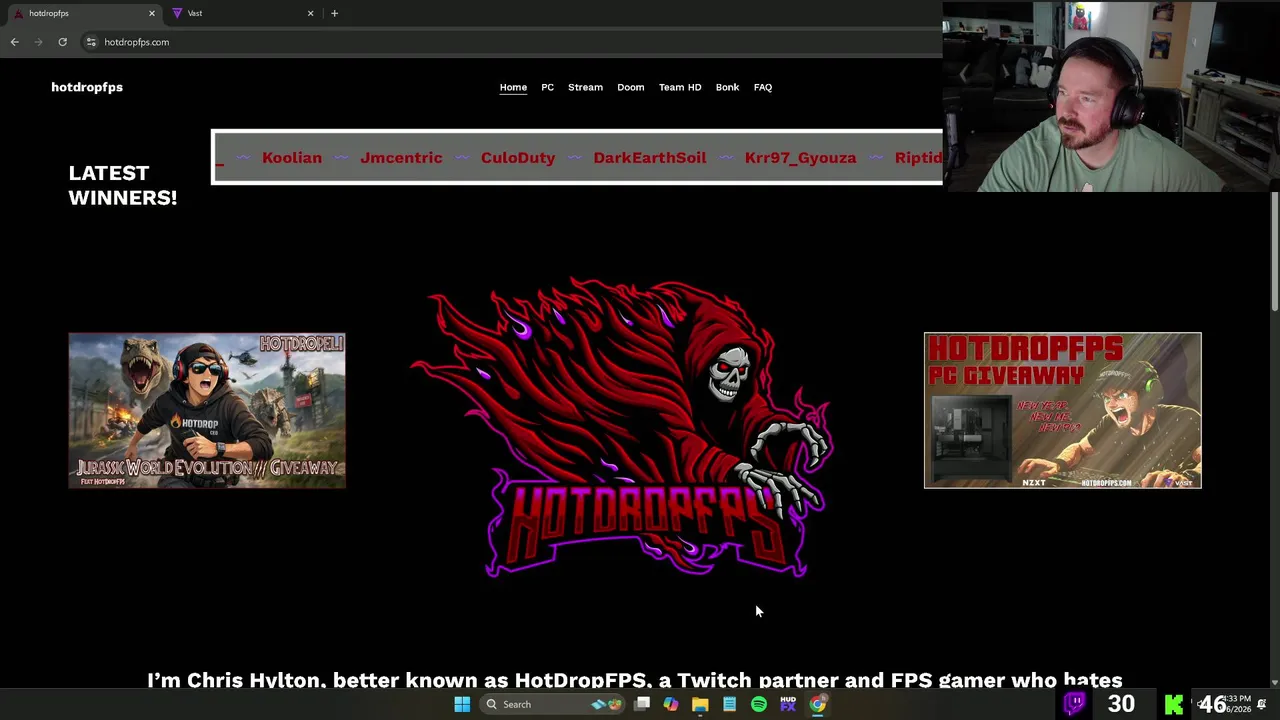
Task: Open the Jurassic World Evolution giveaway image
Action: click(x=207, y=411)
